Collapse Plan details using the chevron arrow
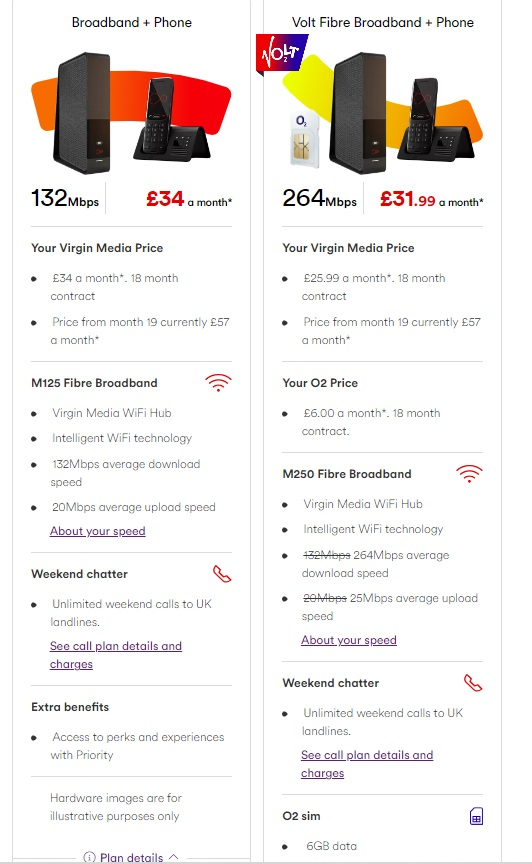 (174, 857)
